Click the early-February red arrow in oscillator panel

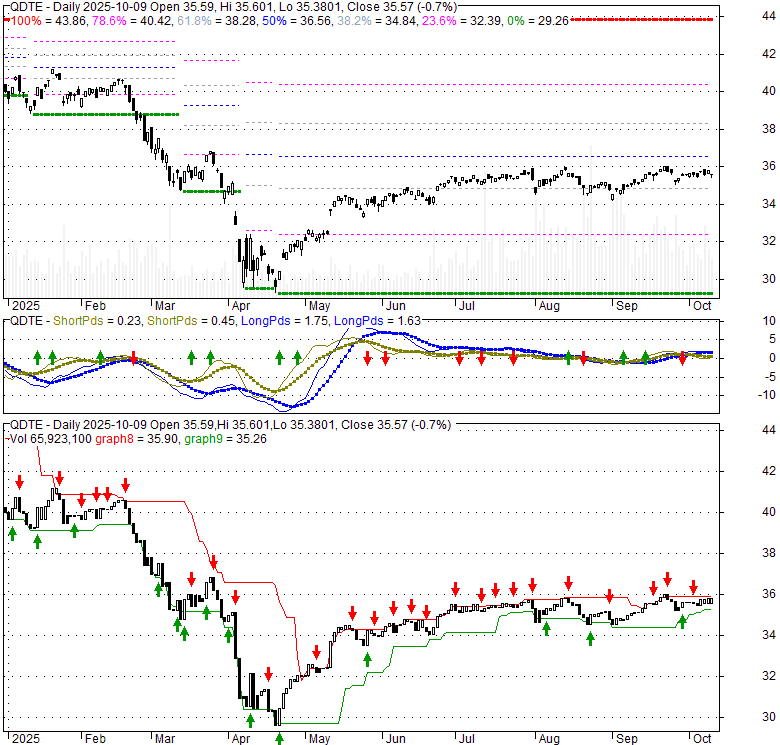coord(132,357)
